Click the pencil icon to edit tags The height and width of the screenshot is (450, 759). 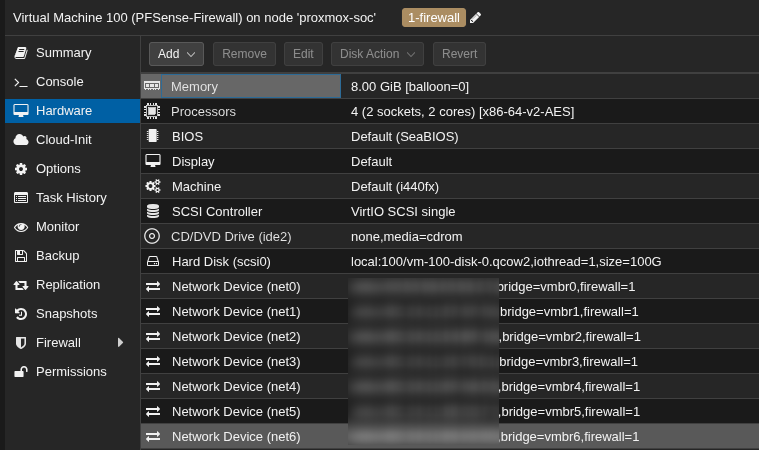[x=475, y=18]
